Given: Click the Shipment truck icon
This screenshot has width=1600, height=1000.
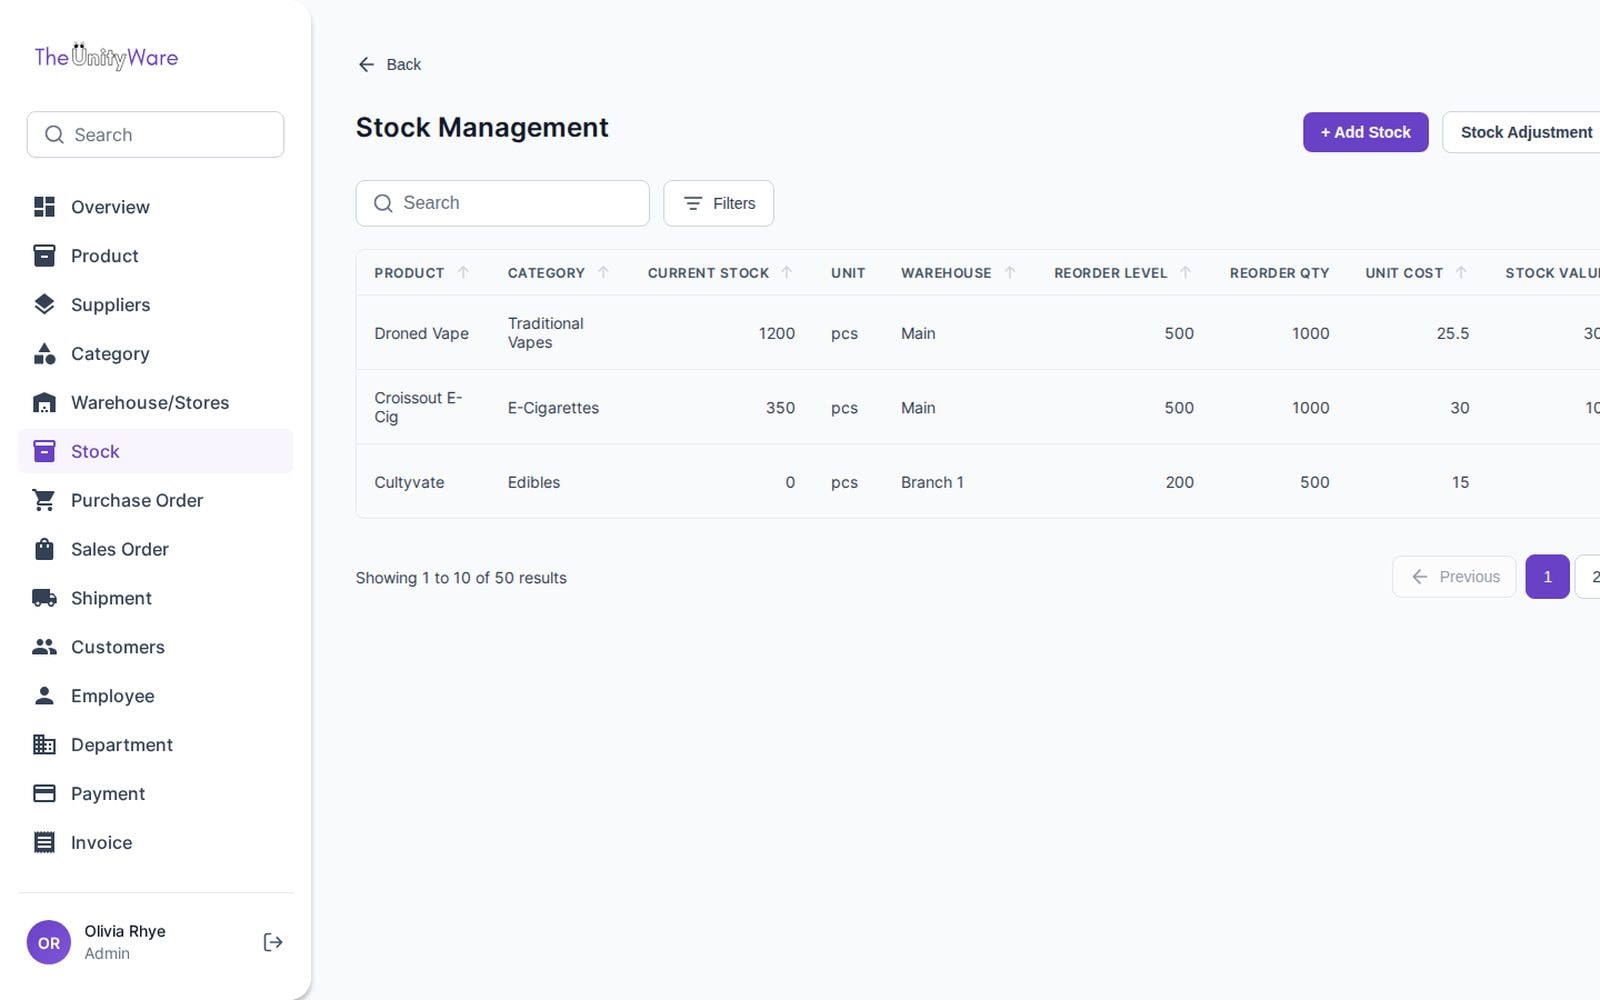Looking at the screenshot, I should point(44,598).
